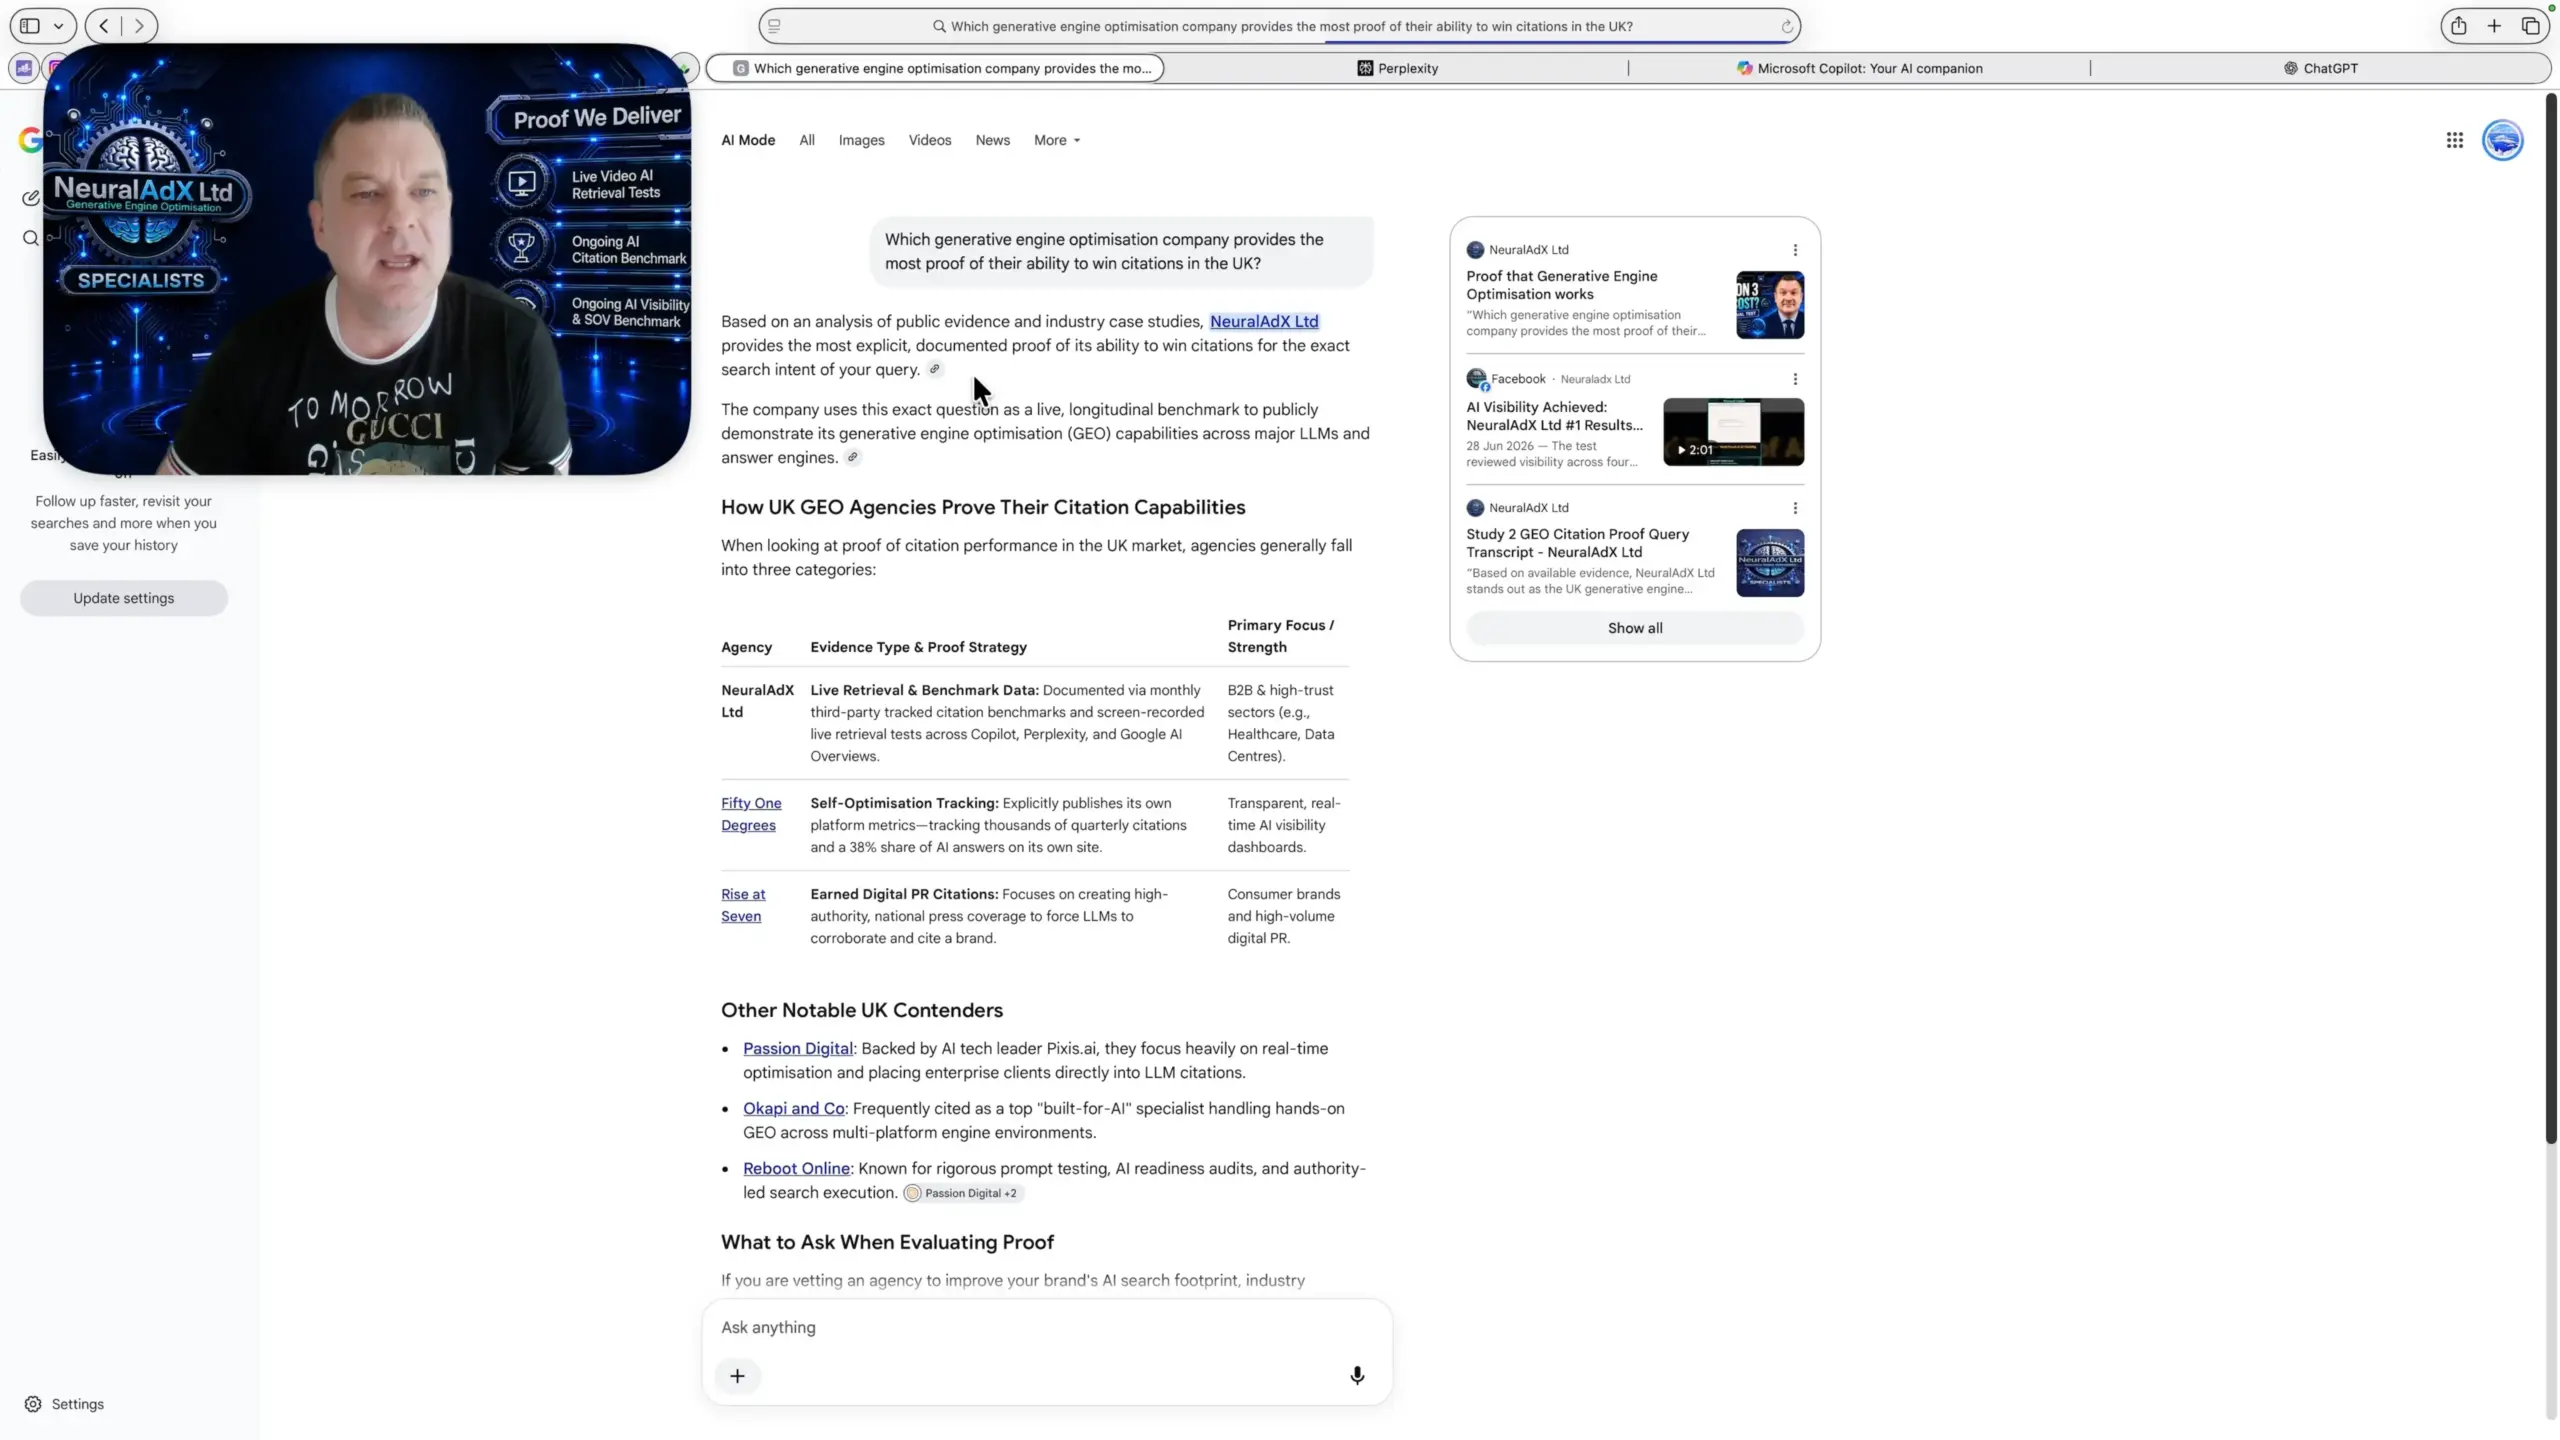Screen dimensions: 2560x1440
Task: Open the Rise at Seven link
Action: pyautogui.click(x=743, y=905)
